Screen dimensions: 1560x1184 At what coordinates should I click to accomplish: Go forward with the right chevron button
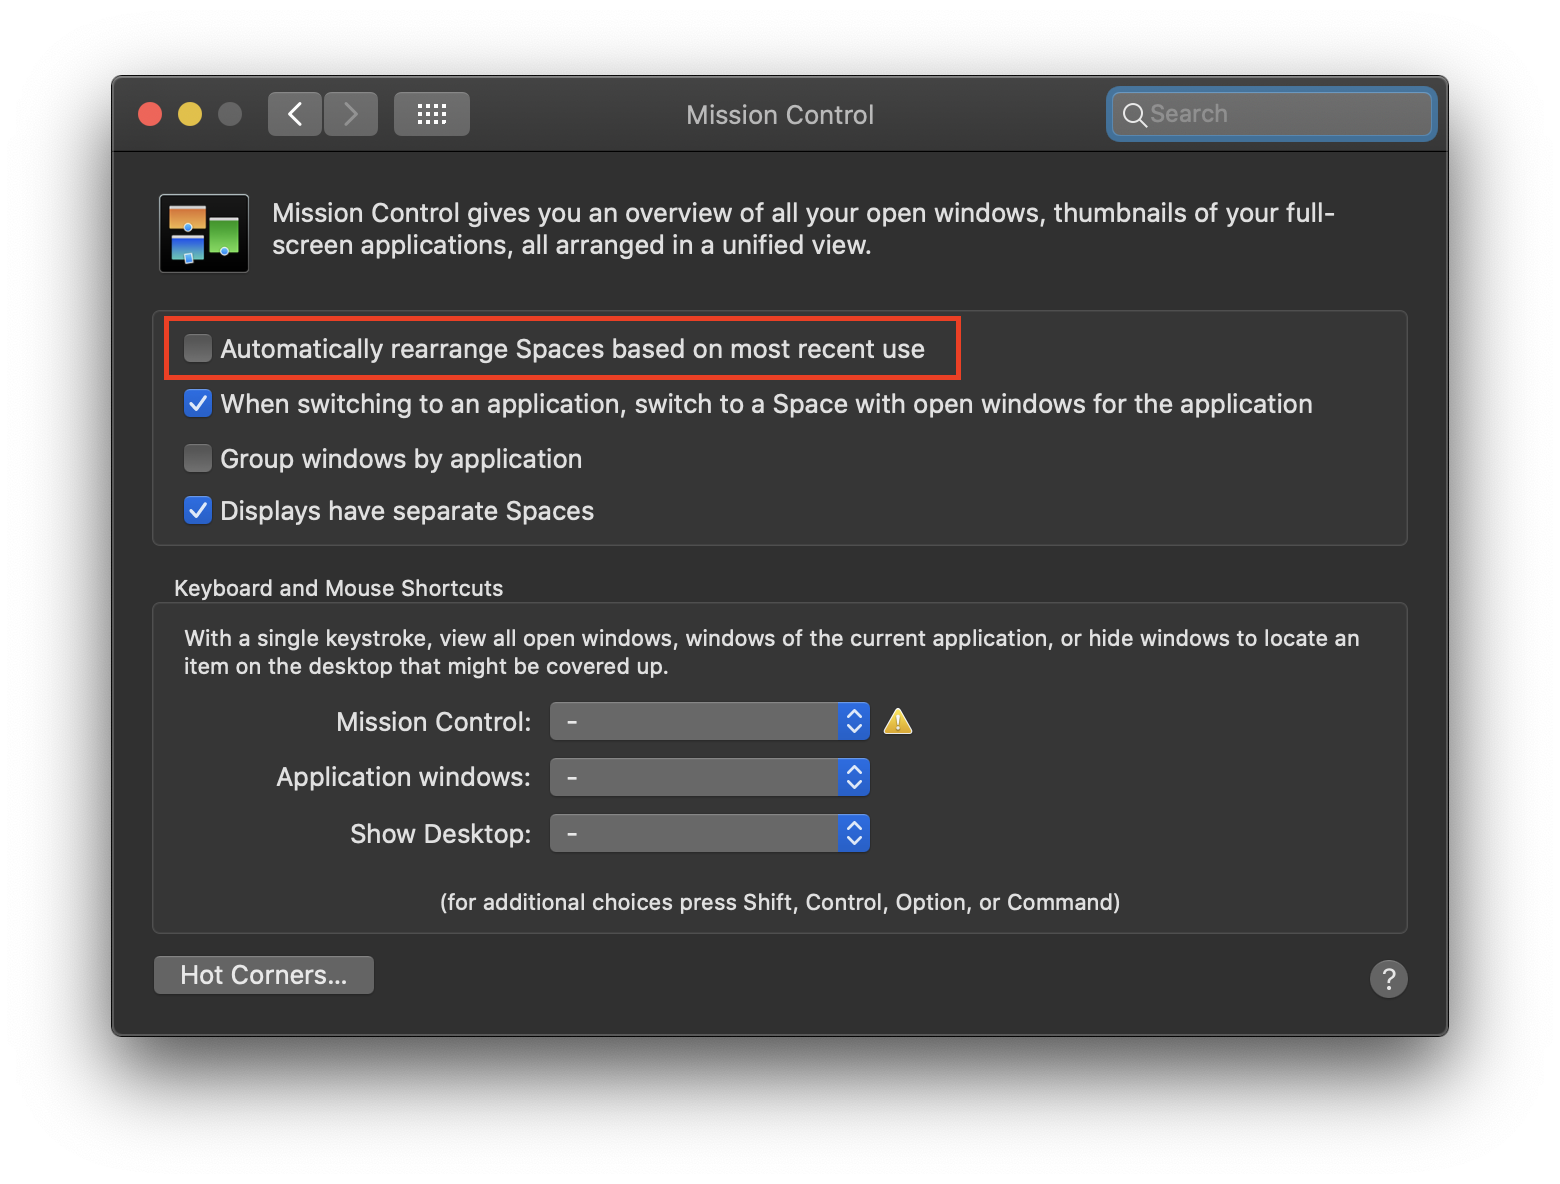(351, 114)
